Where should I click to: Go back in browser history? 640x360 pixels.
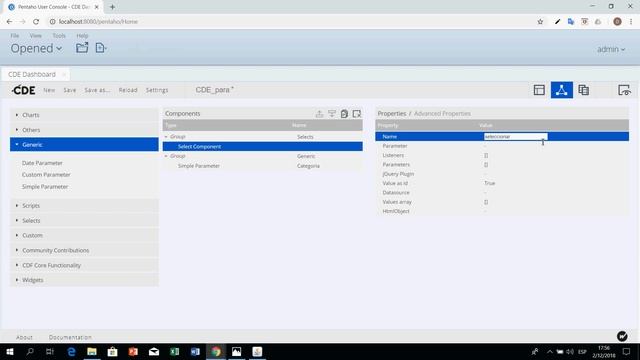click(x=9, y=22)
